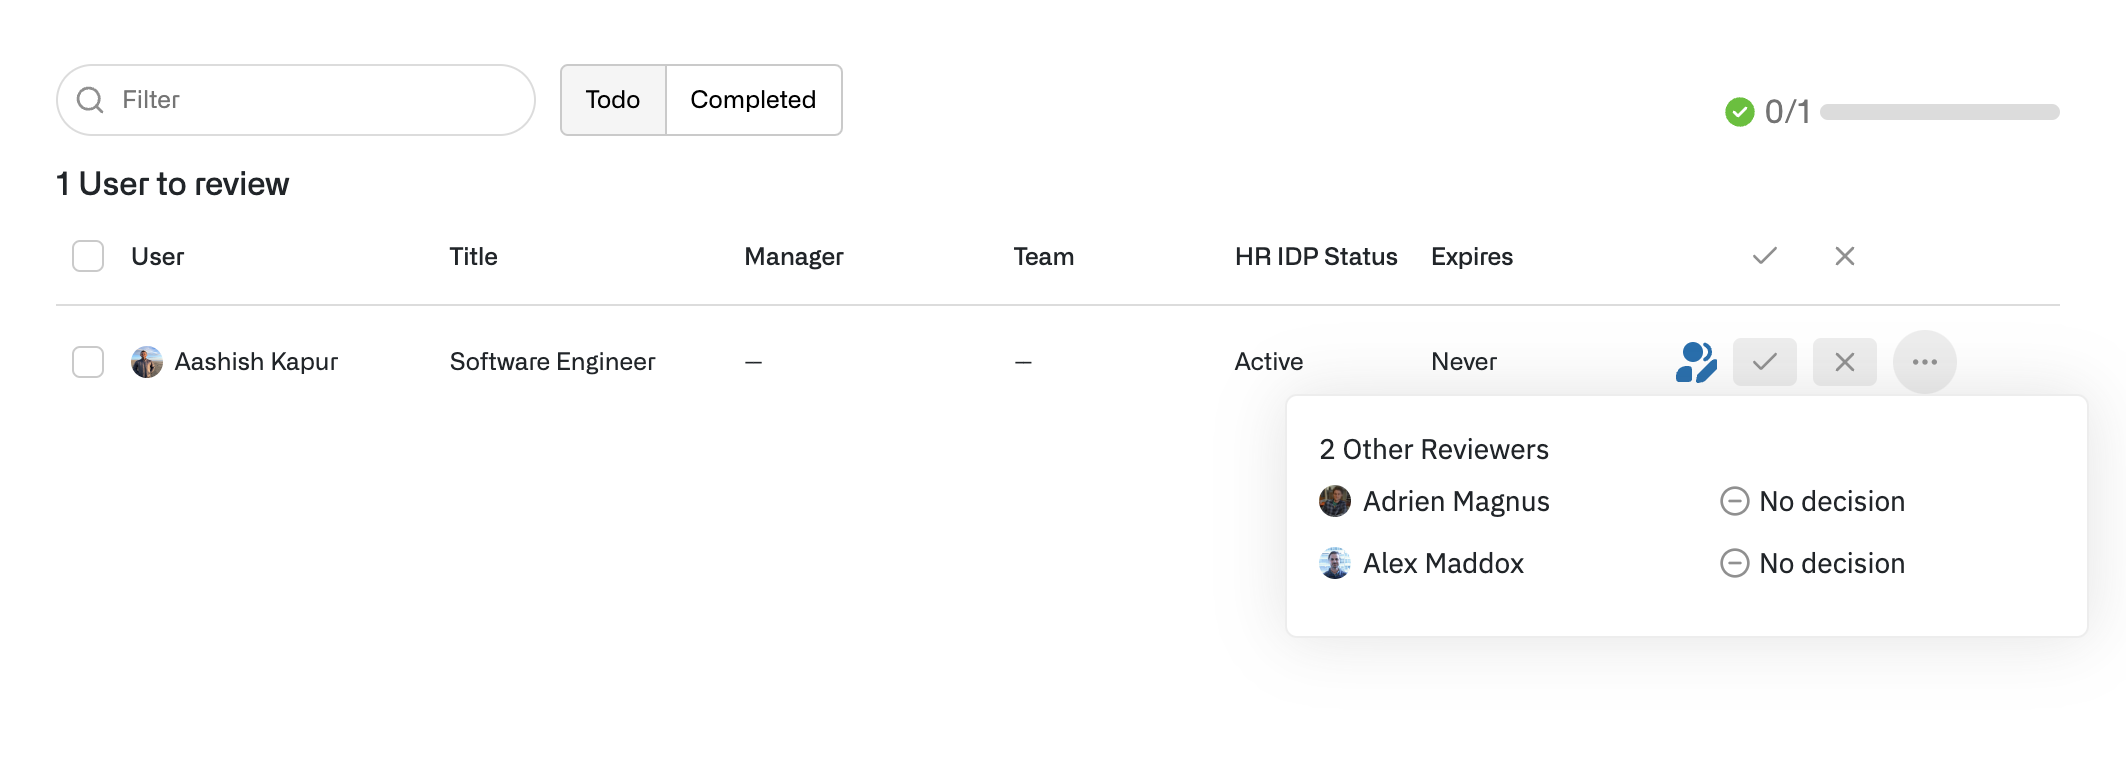Screen dimensions: 2126x758
Task: Click the reject-all X in the header
Action: coord(1844,256)
